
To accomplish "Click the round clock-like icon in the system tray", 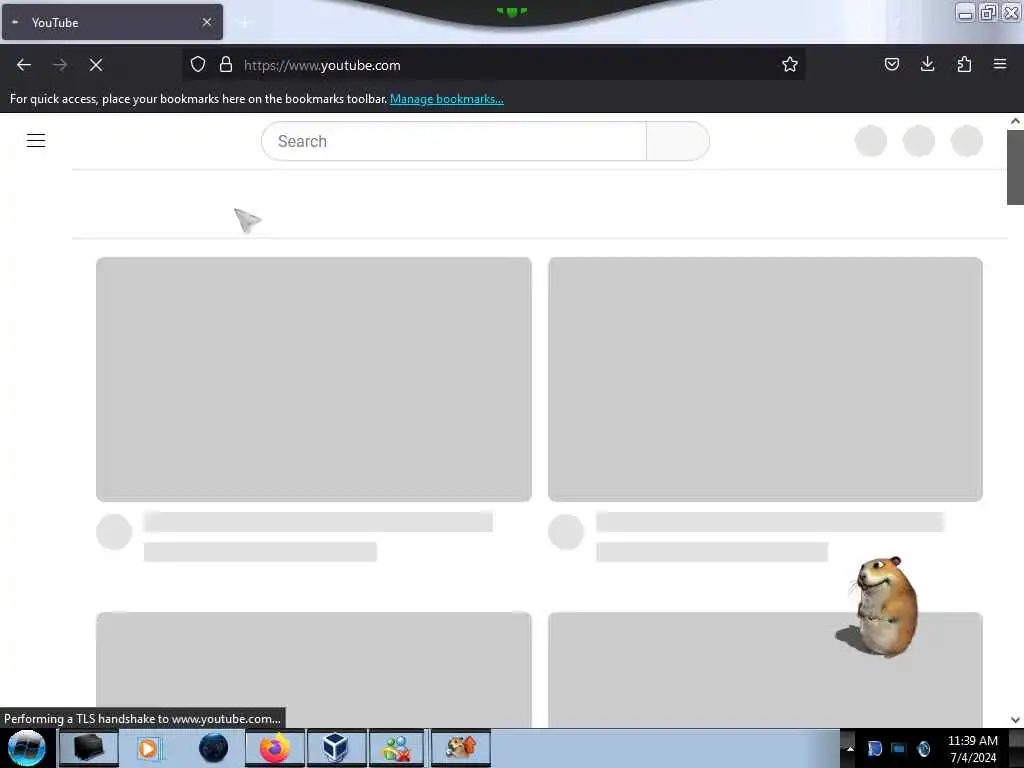I will click(x=923, y=748).
